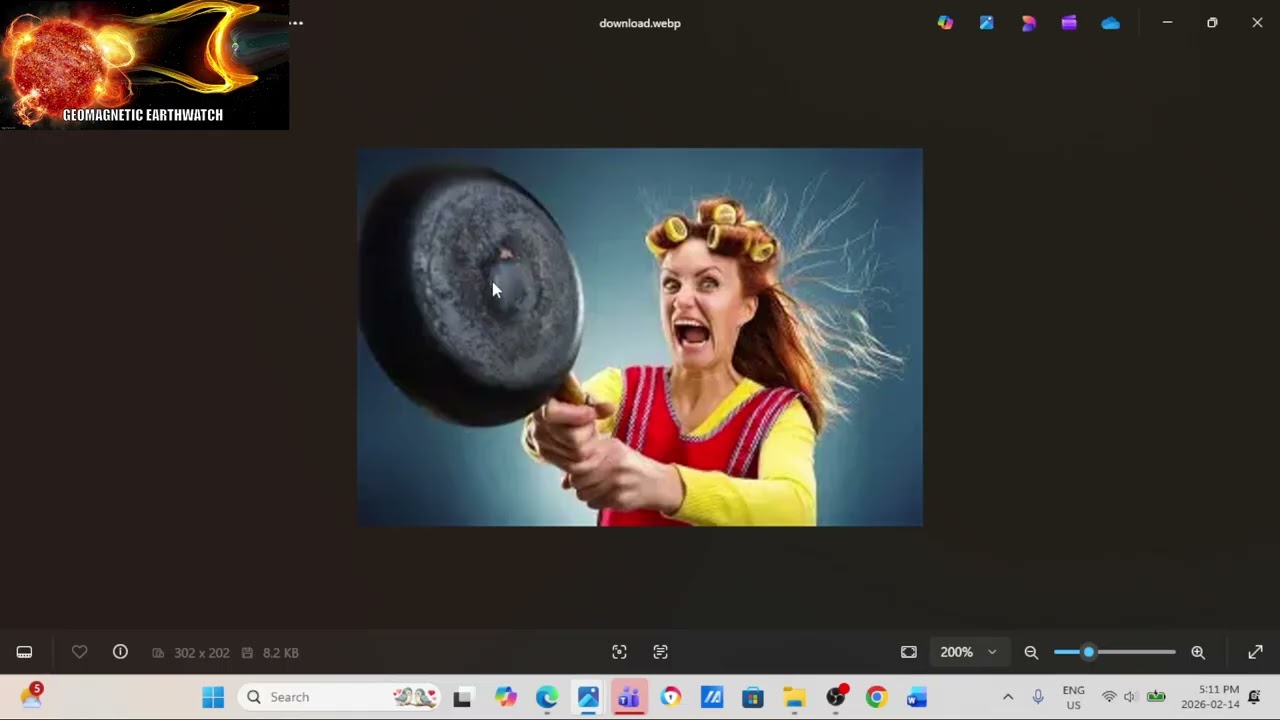Screen dimensions: 1280x720
Task: Restore down the Photos window
Action: click(1212, 22)
